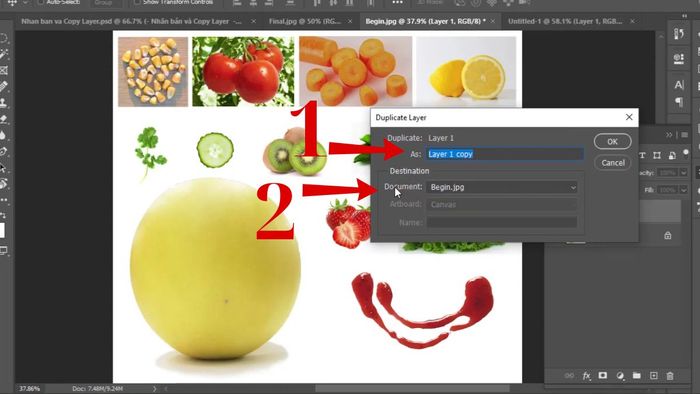Create new fill or adjustment layer
The image size is (700, 394).
[620, 376]
